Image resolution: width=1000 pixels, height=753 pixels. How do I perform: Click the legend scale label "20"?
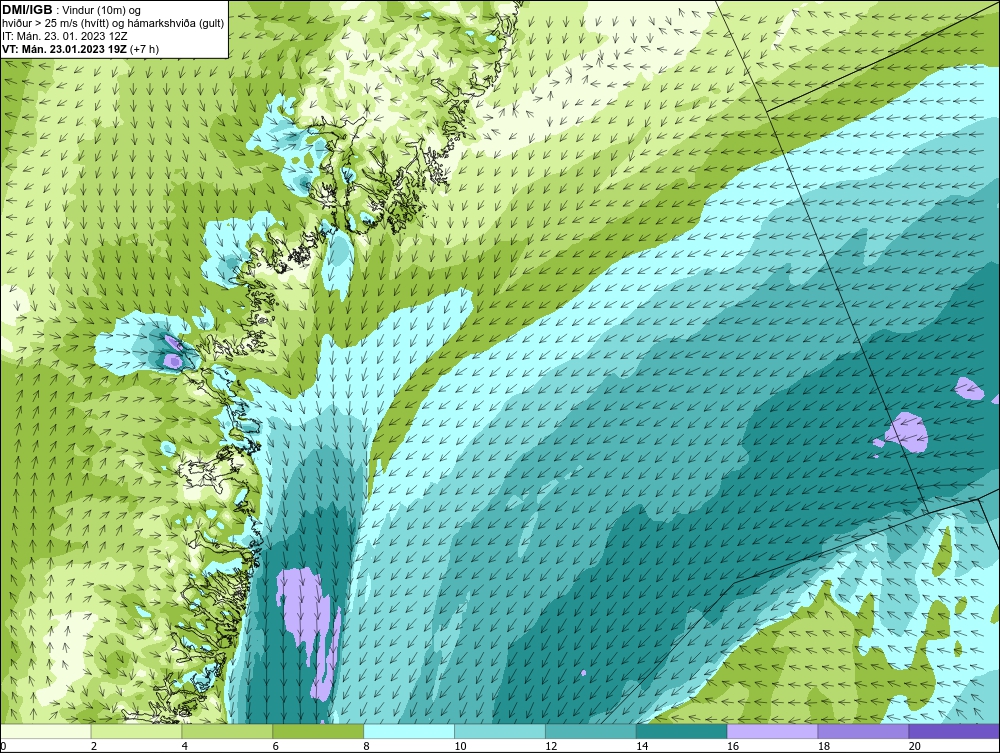(915, 746)
